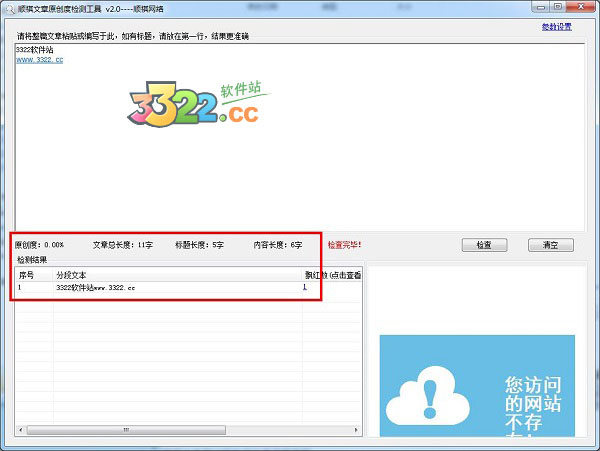This screenshot has width=600, height=451.
Task: Click the application icon in the title bar
Action: 9,8
